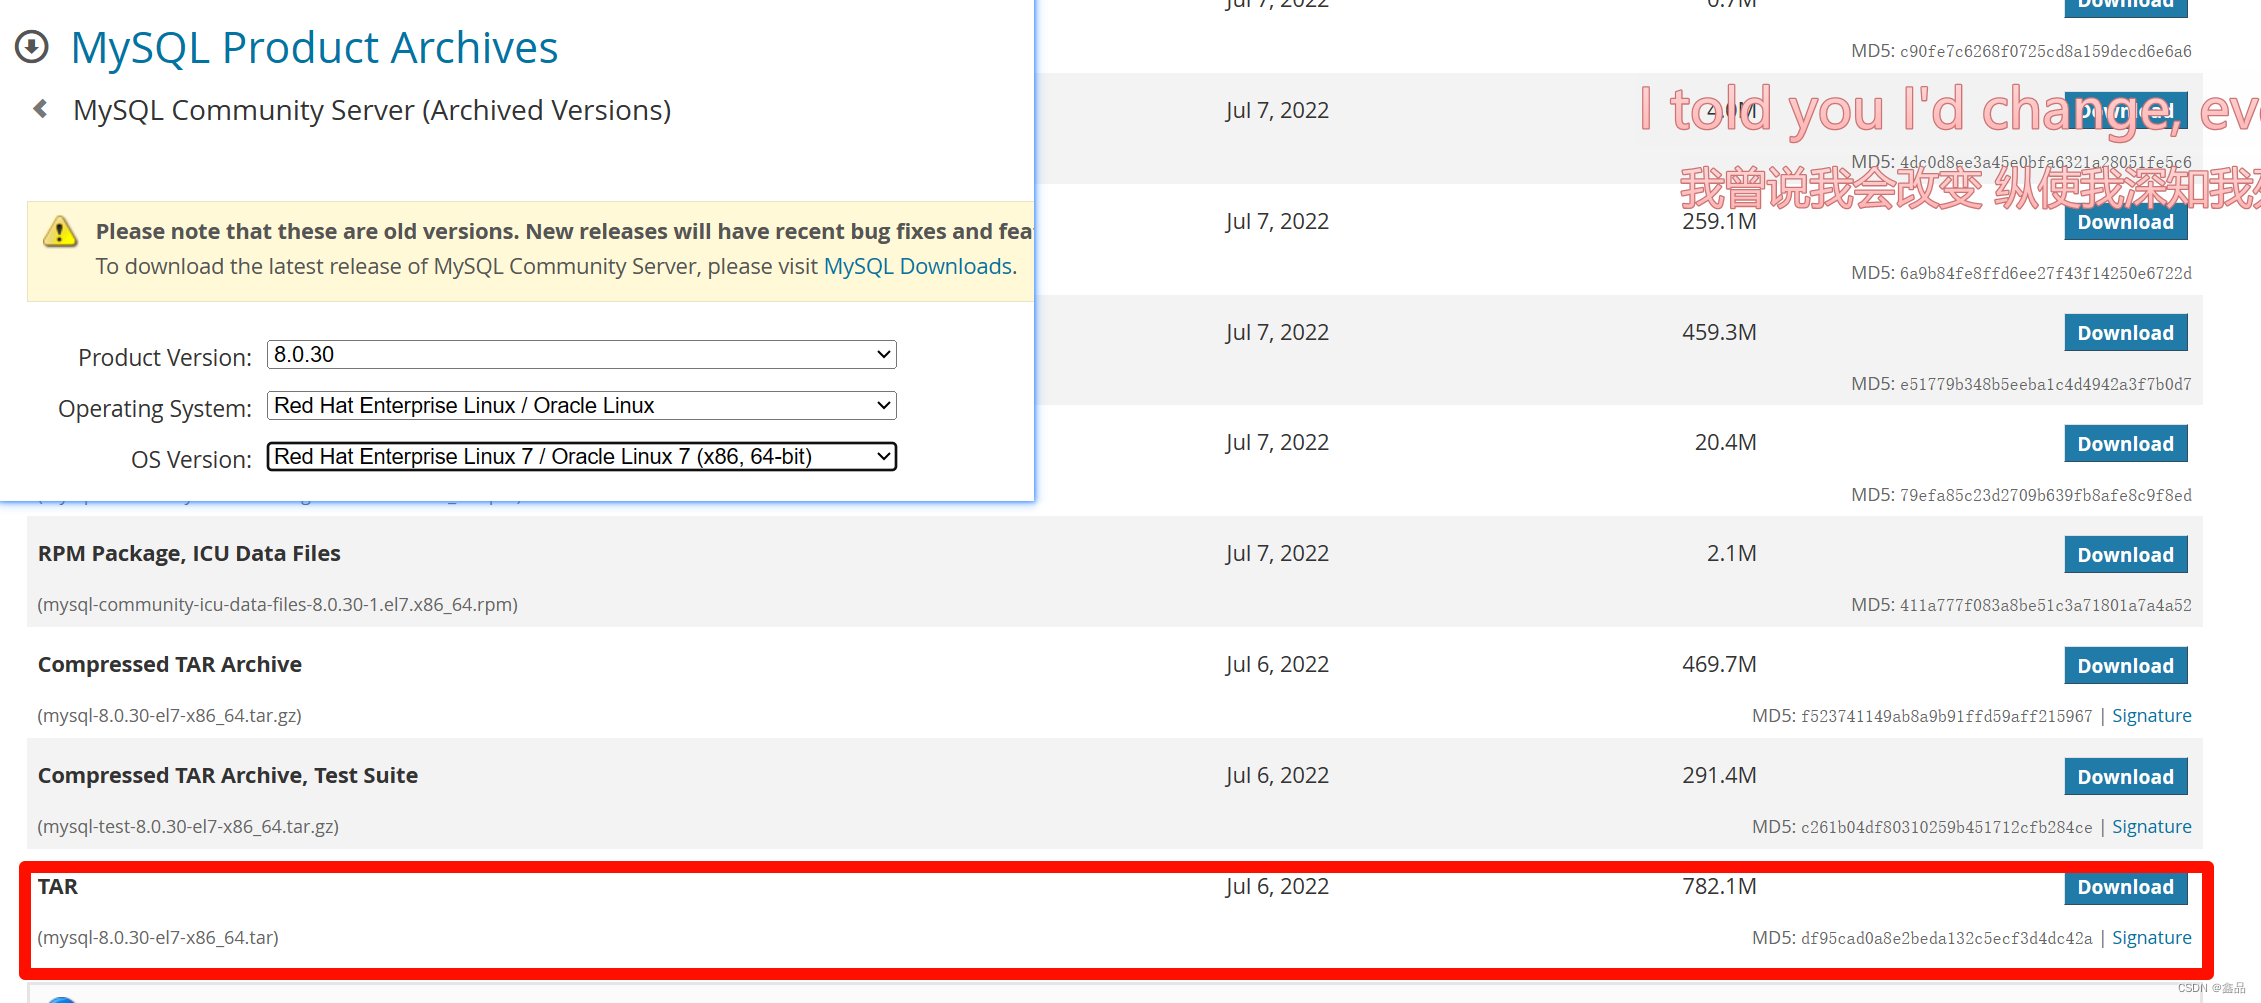Click the 'Product Version:' label

click(x=165, y=358)
